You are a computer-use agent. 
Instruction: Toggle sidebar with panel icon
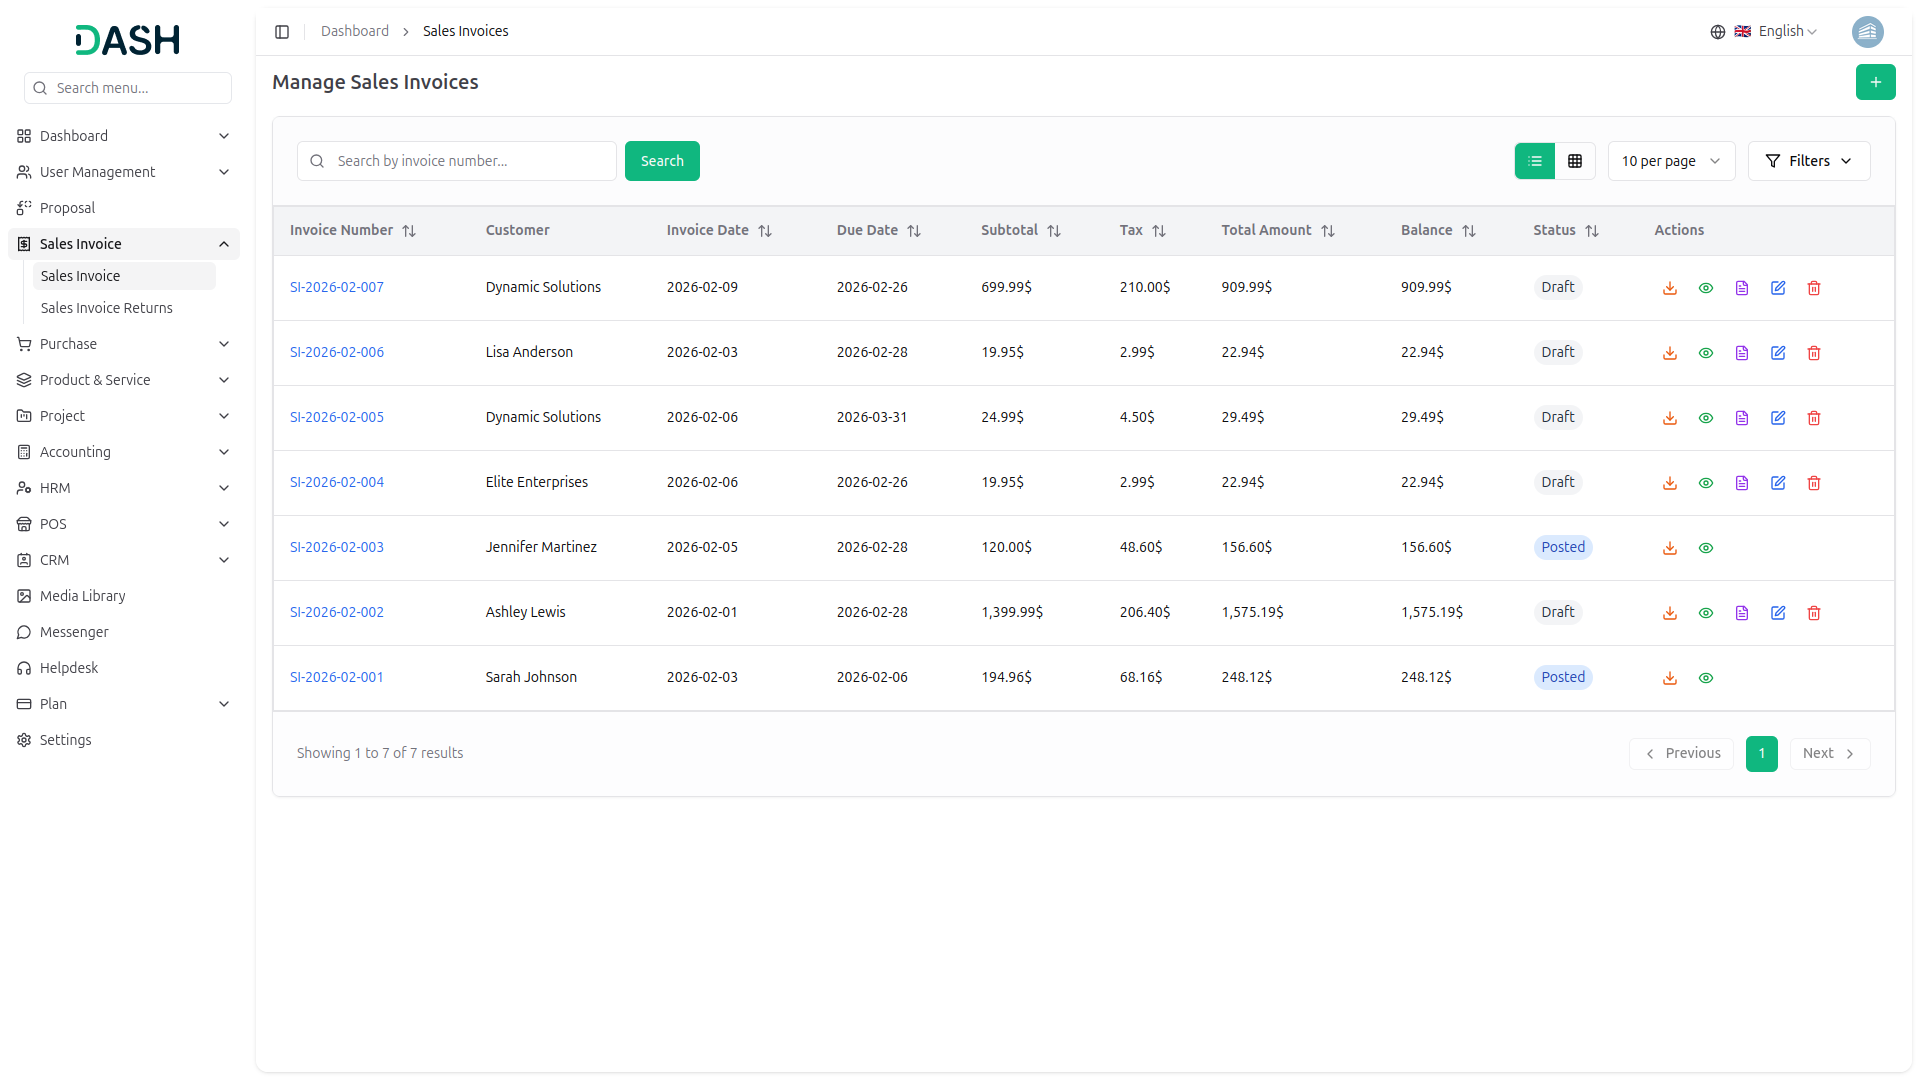click(x=282, y=32)
